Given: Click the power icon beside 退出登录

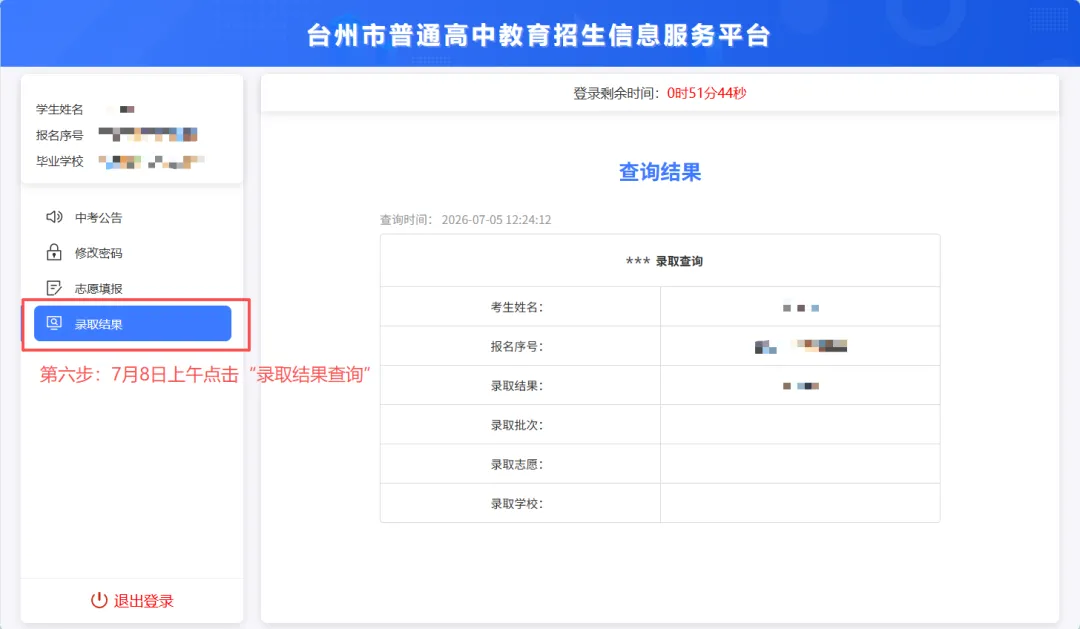Looking at the screenshot, I should [99, 600].
